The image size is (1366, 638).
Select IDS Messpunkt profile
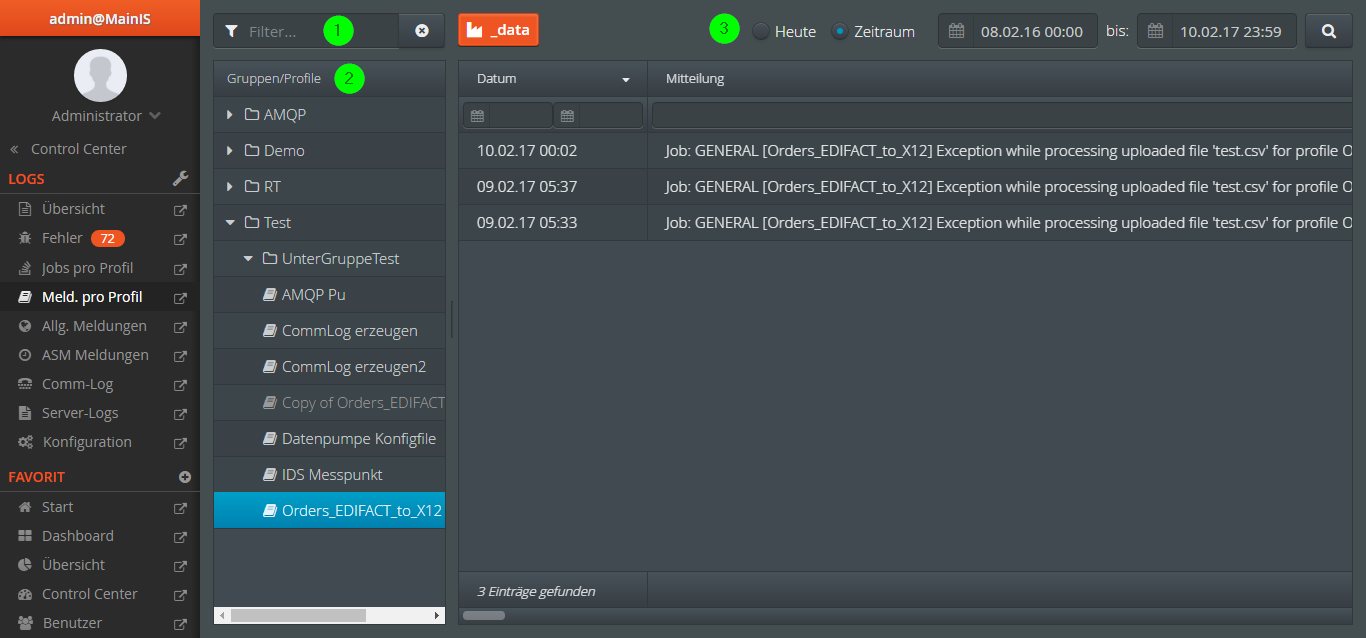(330, 475)
